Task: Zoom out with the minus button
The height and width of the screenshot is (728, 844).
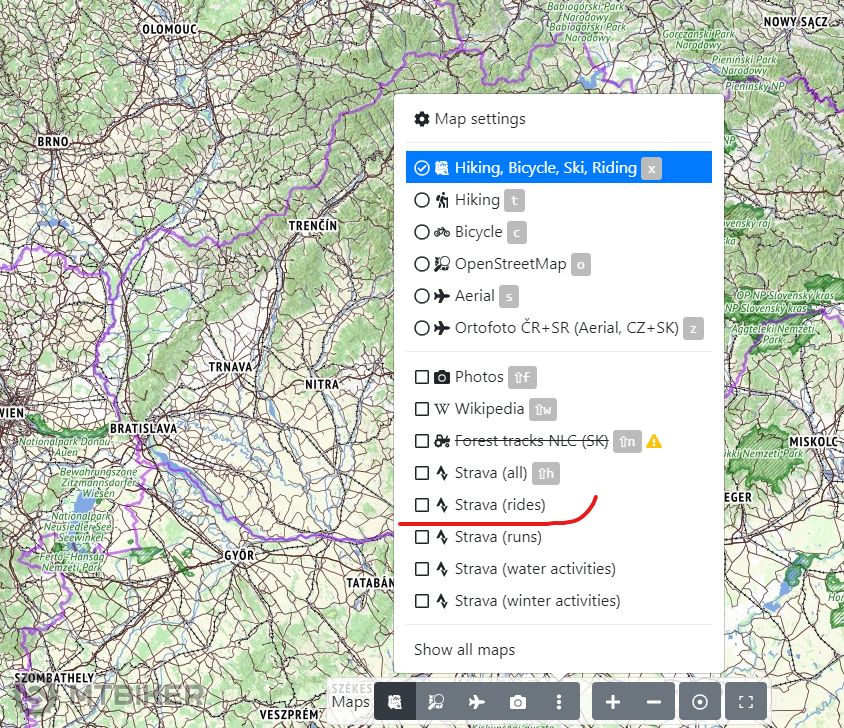Action: 653,702
